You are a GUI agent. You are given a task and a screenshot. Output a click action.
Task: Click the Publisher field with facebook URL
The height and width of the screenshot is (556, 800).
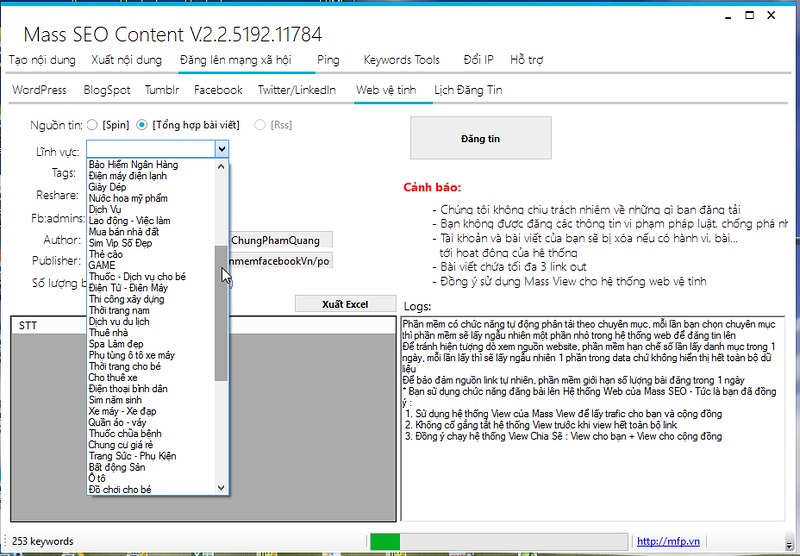click(281, 261)
